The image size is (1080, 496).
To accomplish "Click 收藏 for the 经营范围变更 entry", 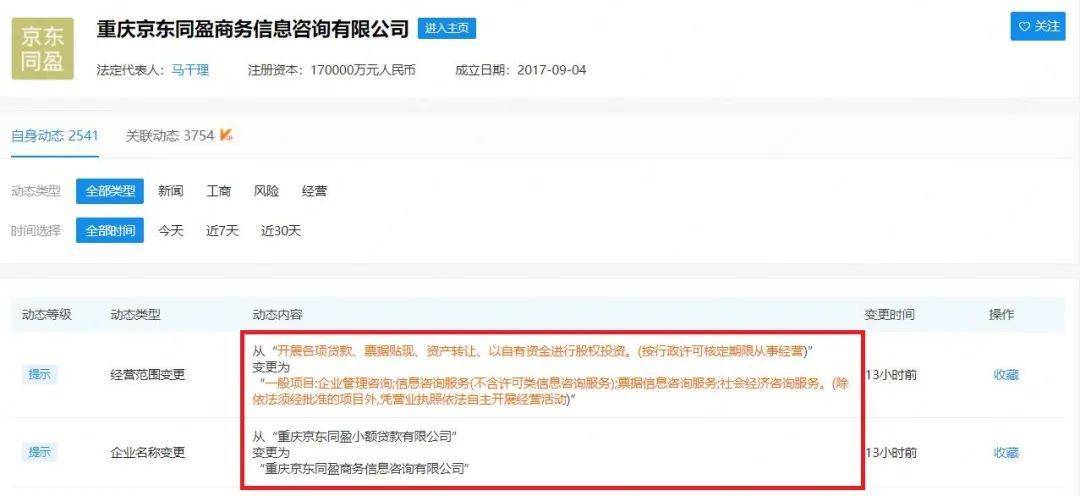I will coord(1006,375).
